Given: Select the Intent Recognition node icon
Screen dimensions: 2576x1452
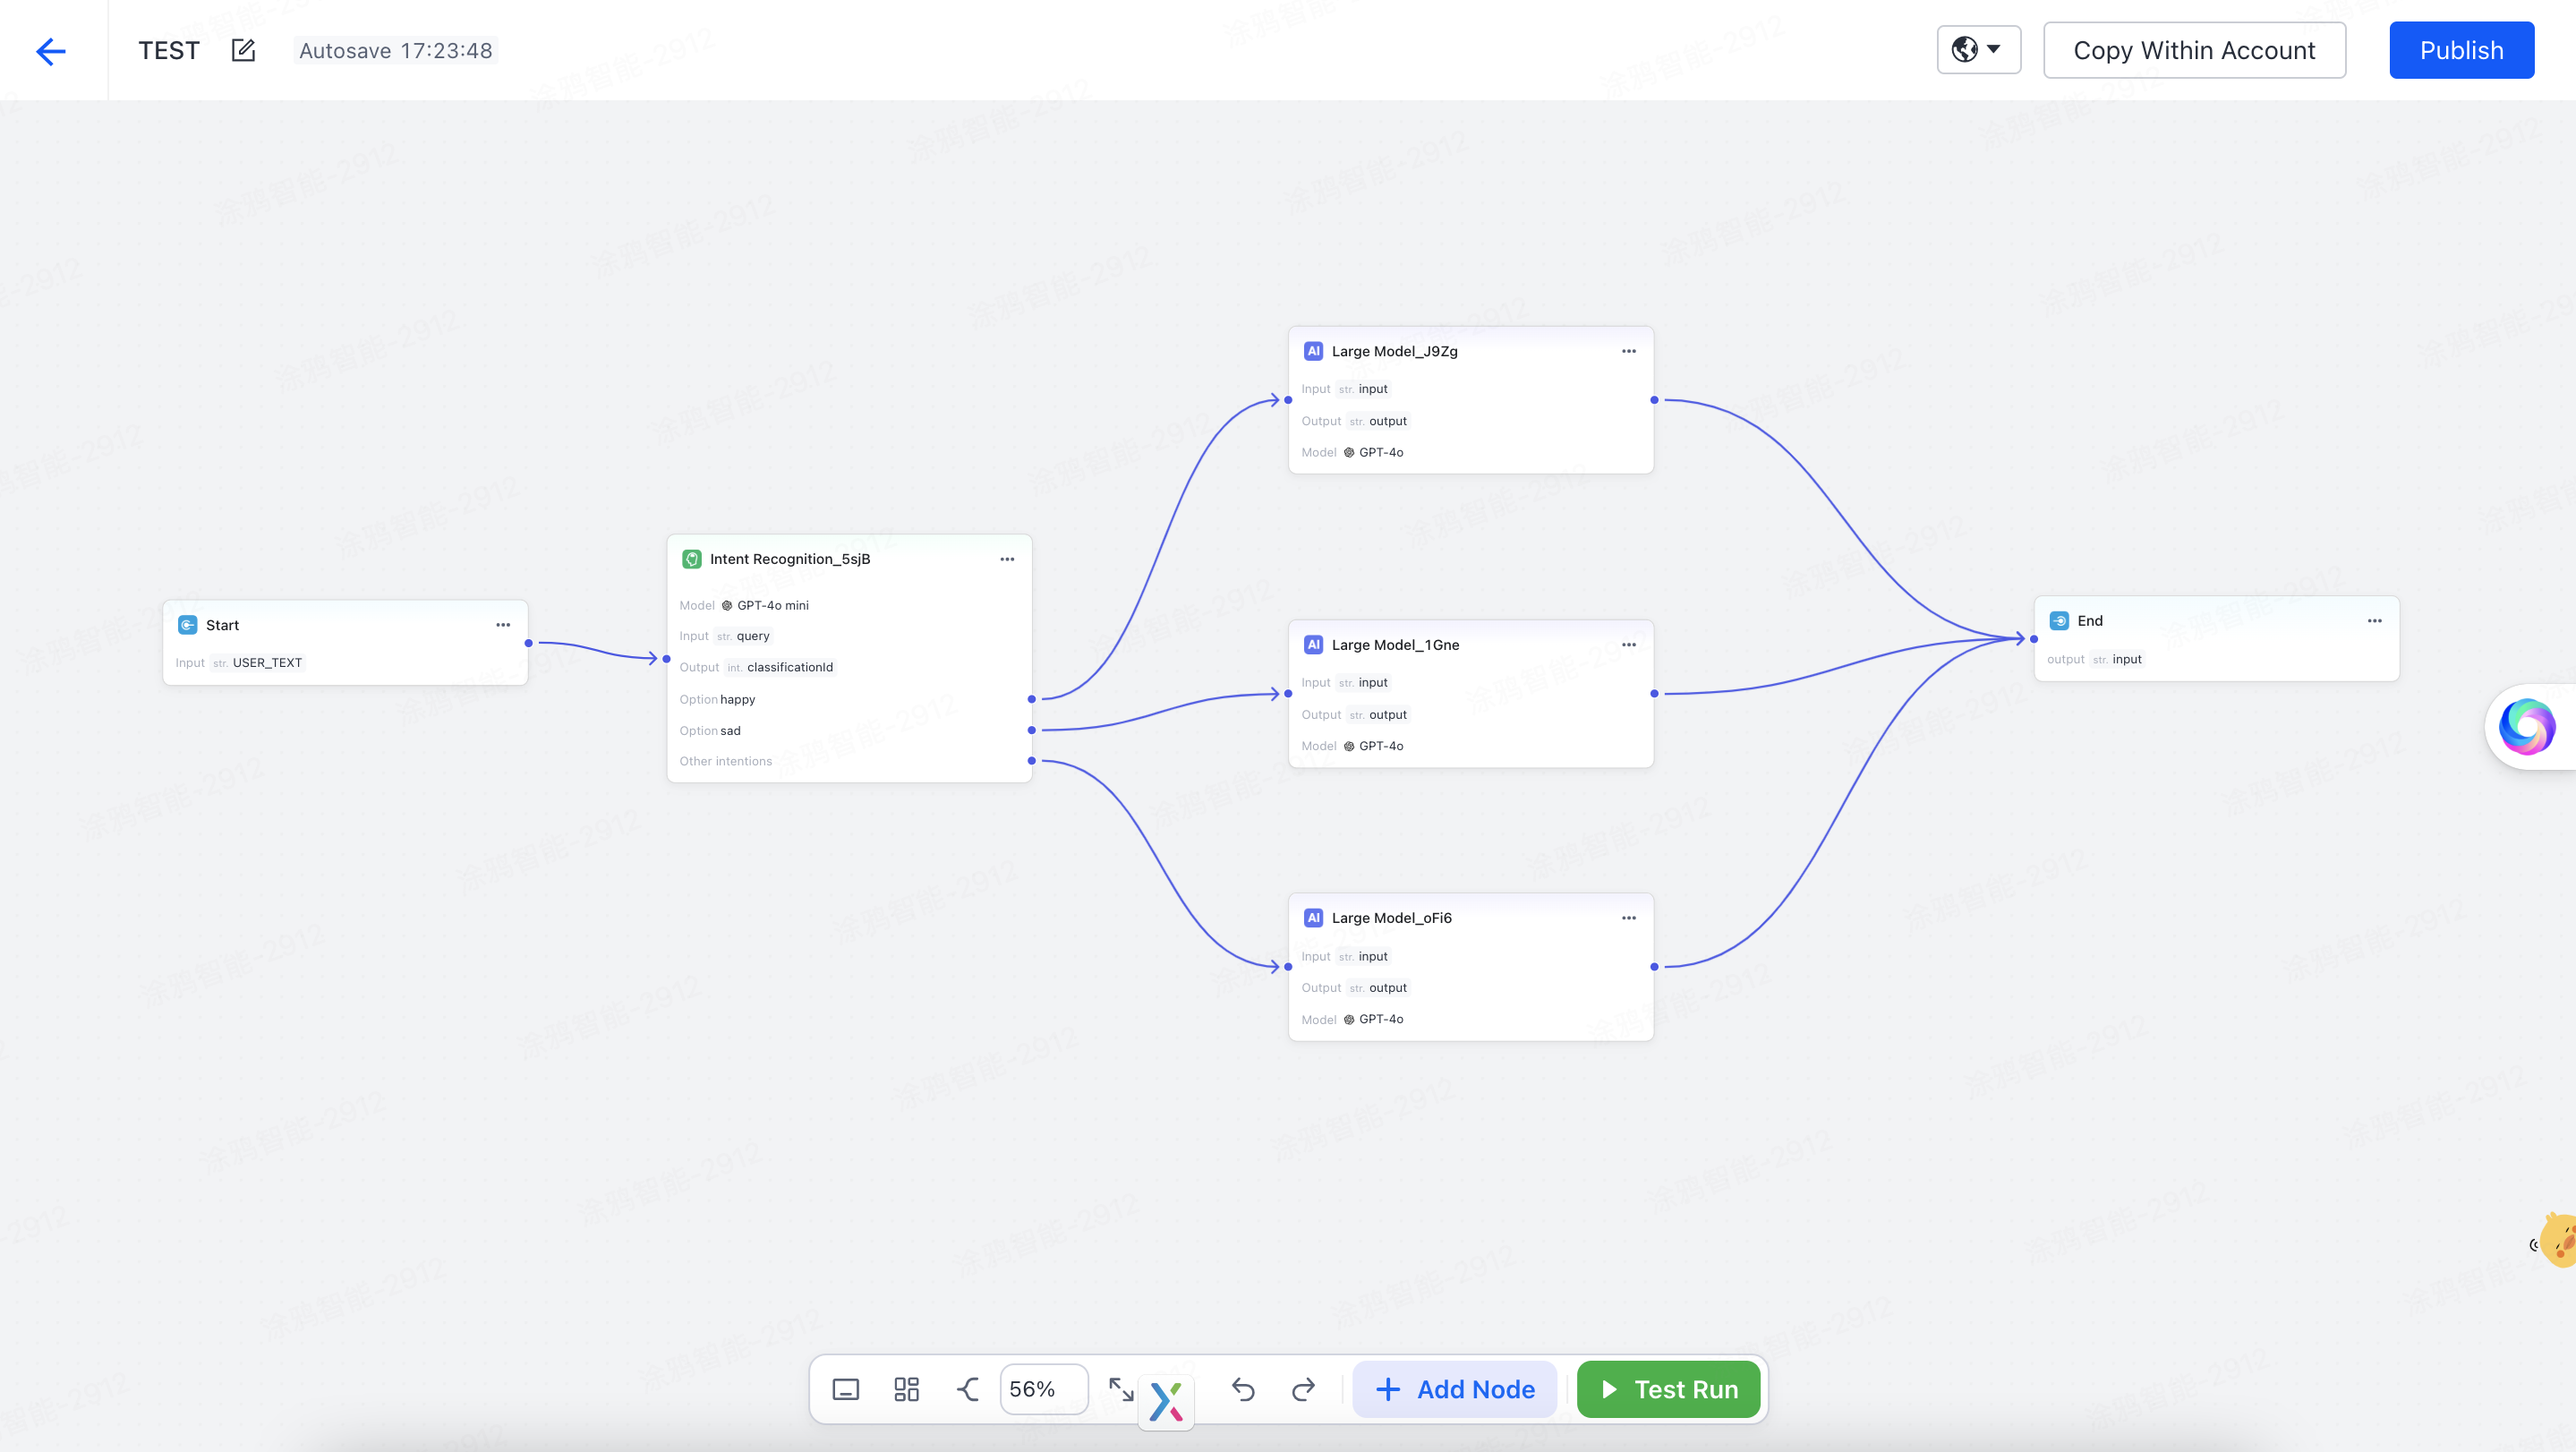Looking at the screenshot, I should pyautogui.click(x=691, y=559).
